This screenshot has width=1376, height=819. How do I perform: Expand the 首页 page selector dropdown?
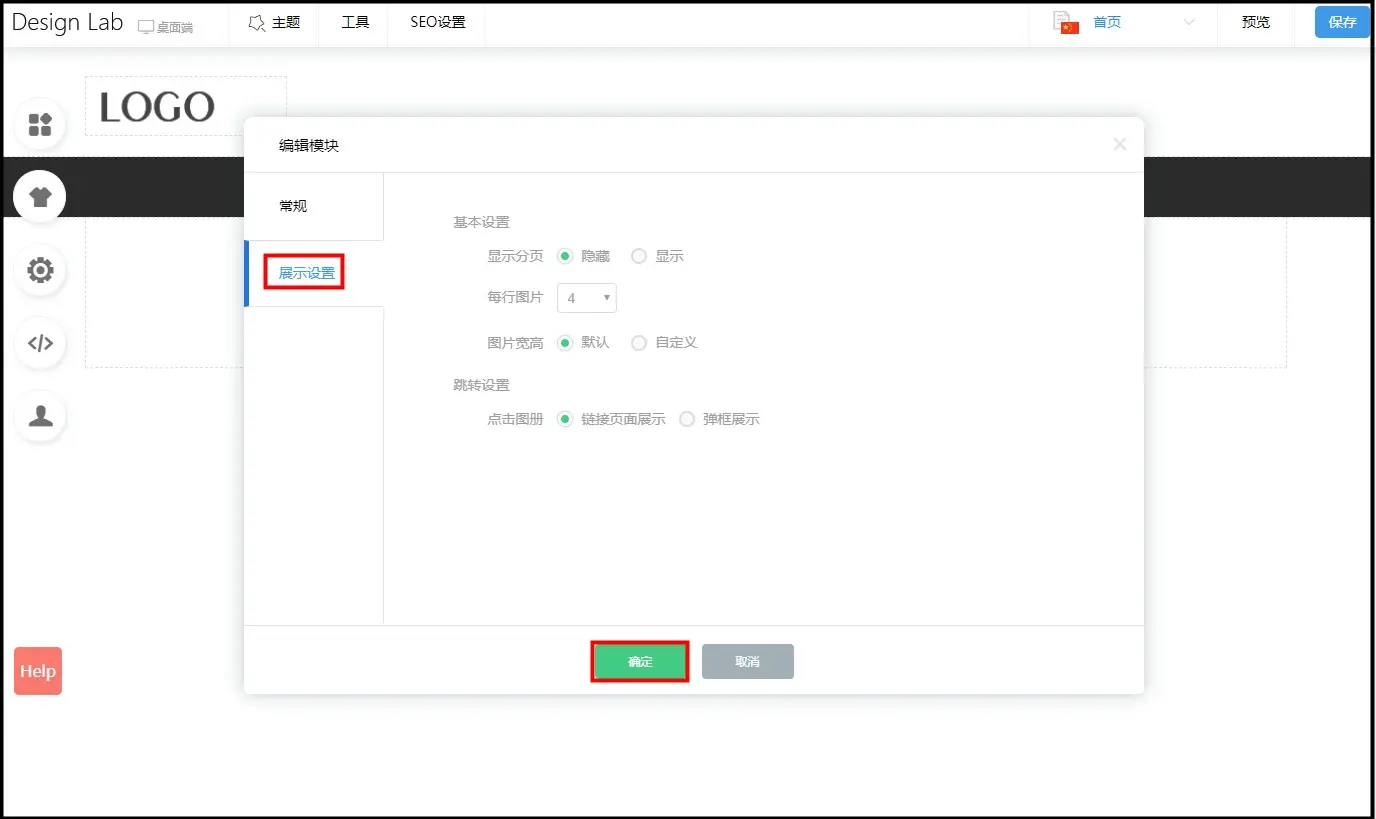pyautogui.click(x=1188, y=23)
